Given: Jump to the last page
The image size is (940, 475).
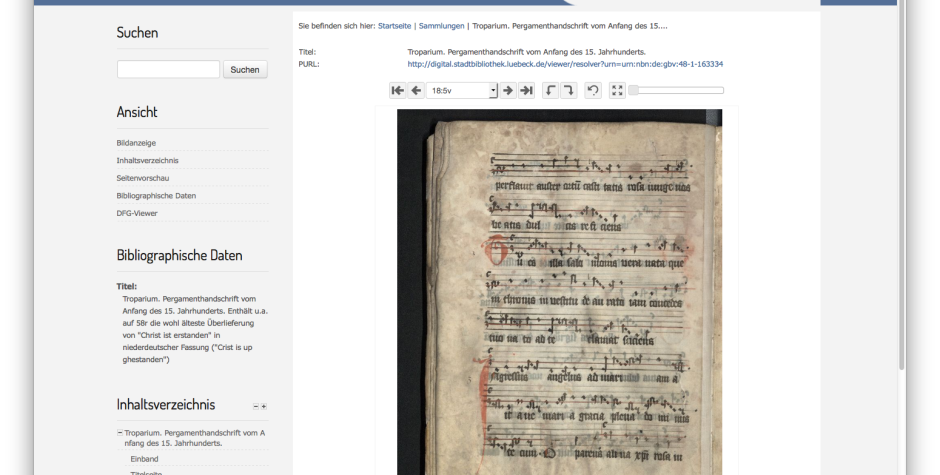Looking at the screenshot, I should 526,91.
